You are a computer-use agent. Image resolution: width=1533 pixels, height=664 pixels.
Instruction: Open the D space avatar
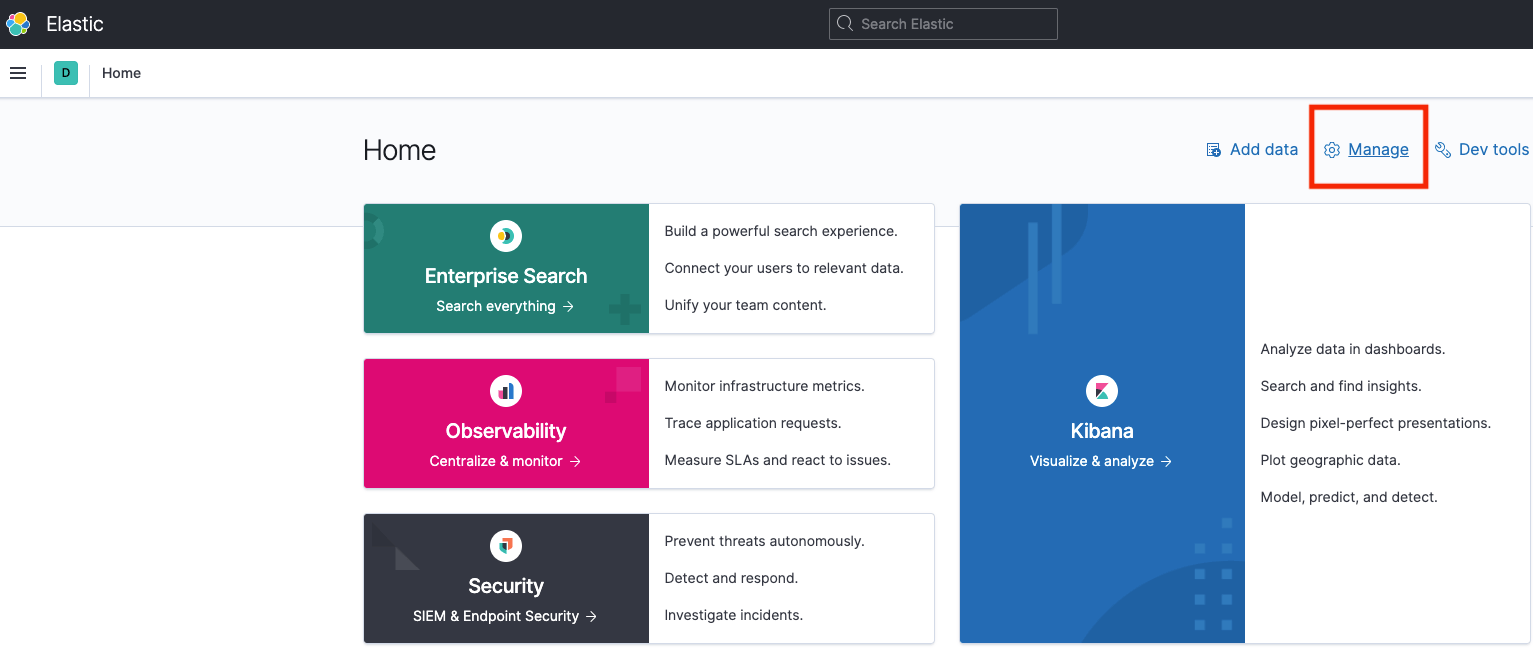(x=66, y=73)
